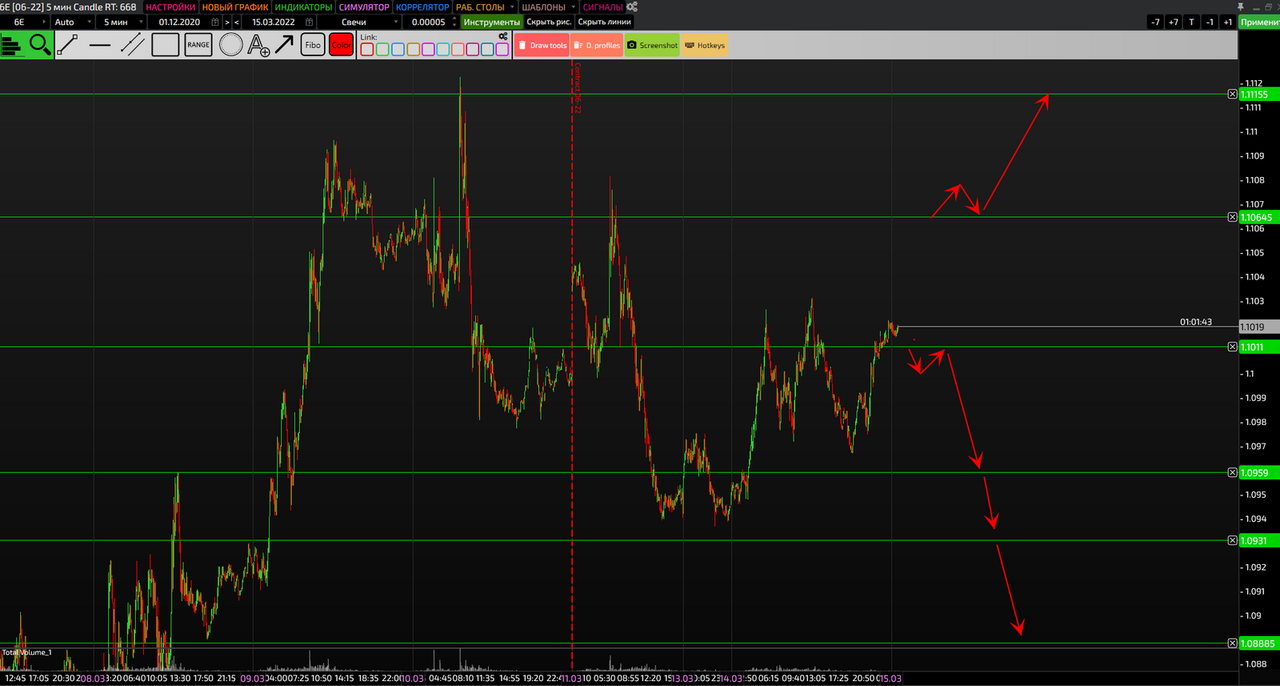Screen dimensions: 1280x686
Task: Open the 6E instrument dropdown
Action: click(25, 22)
